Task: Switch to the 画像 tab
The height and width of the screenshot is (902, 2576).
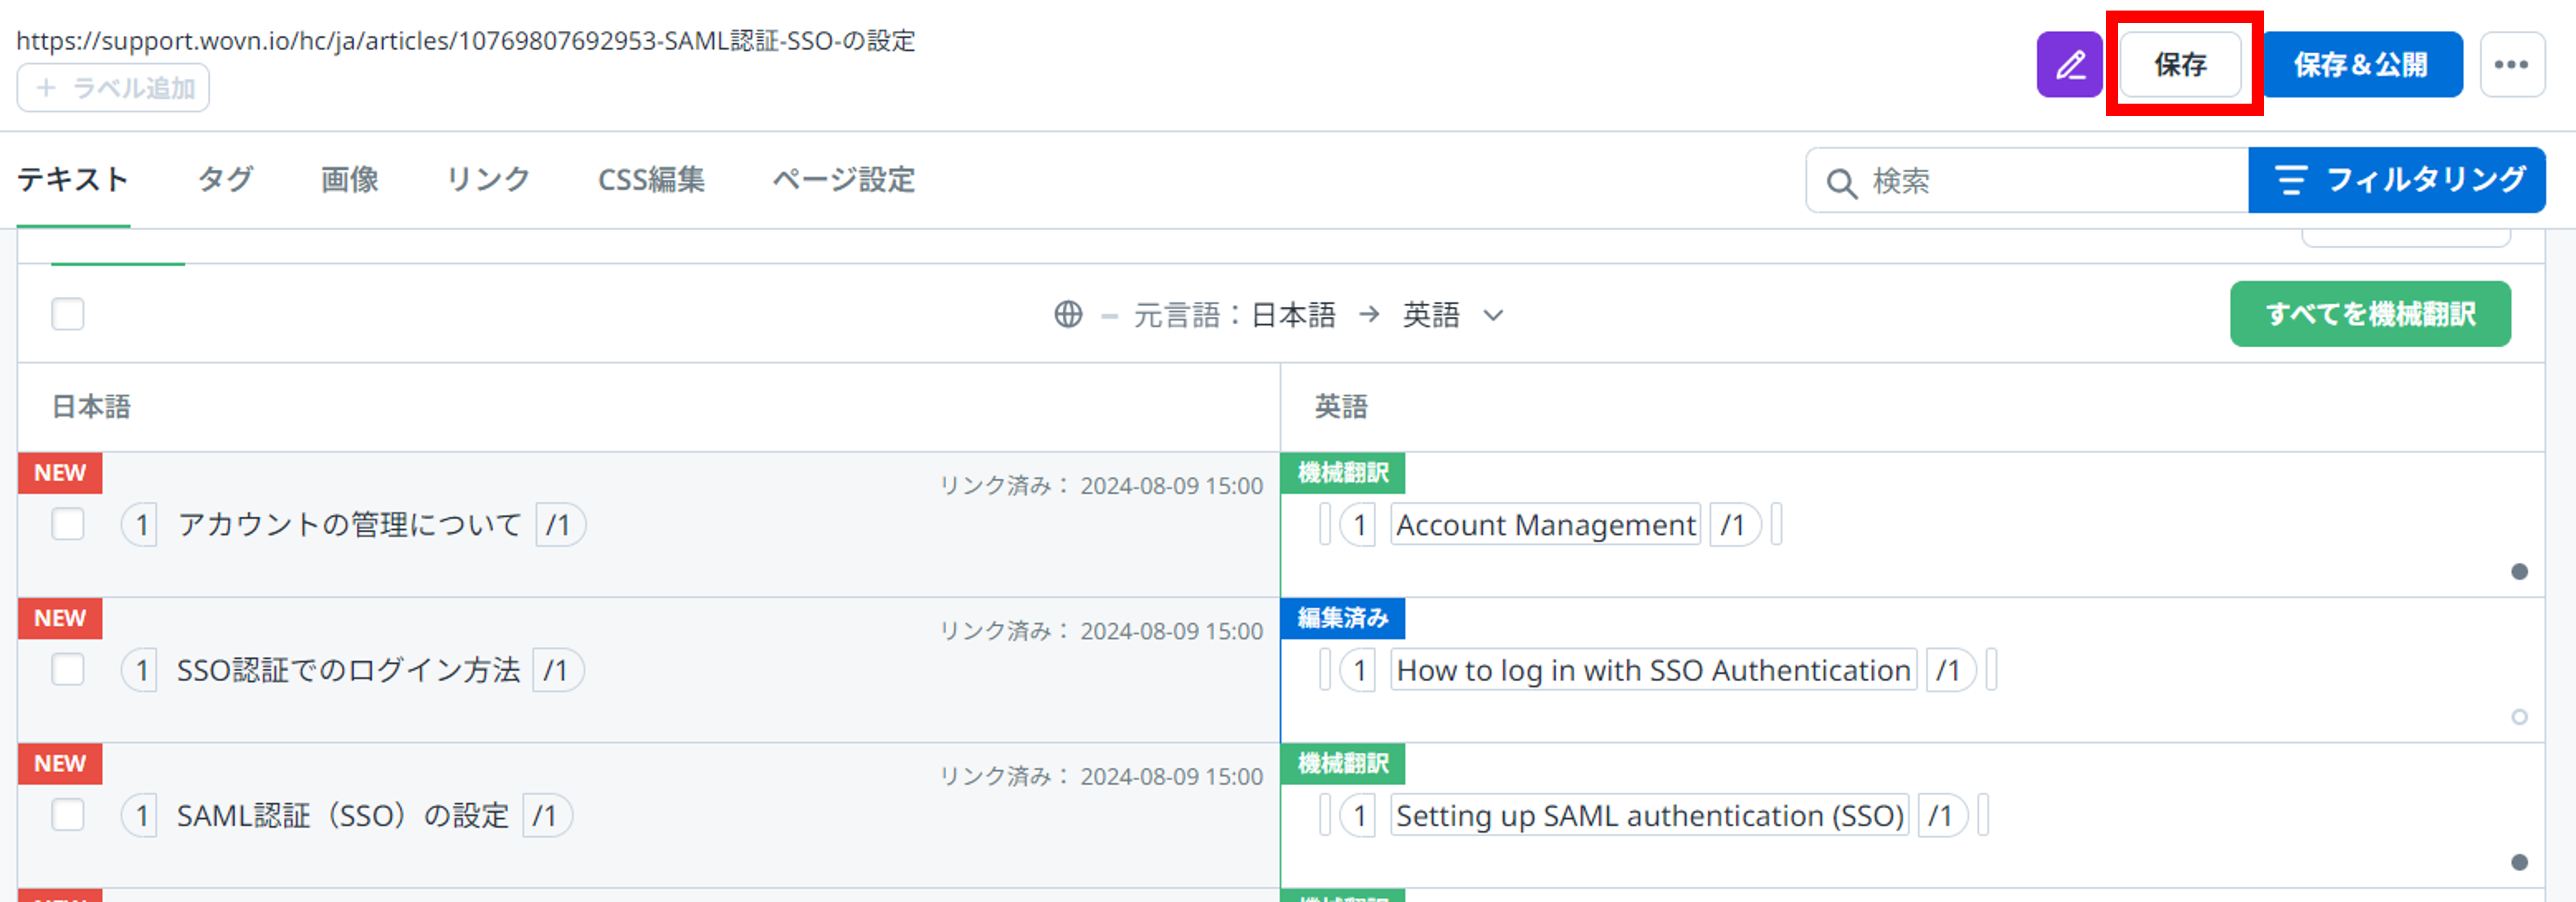Action: click(349, 180)
